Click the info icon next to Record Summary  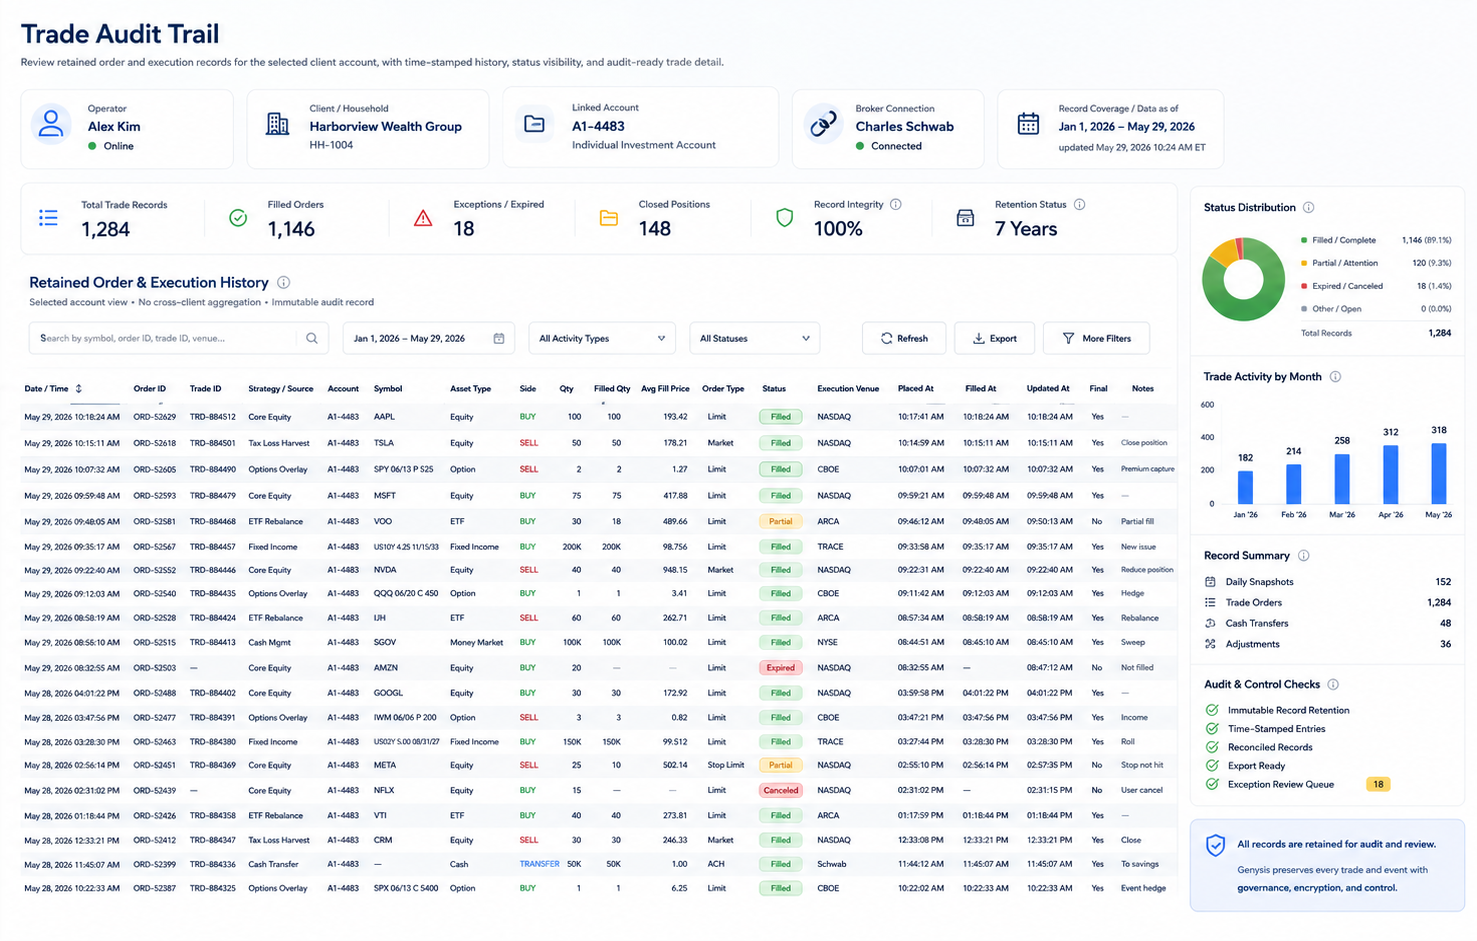tap(1303, 555)
